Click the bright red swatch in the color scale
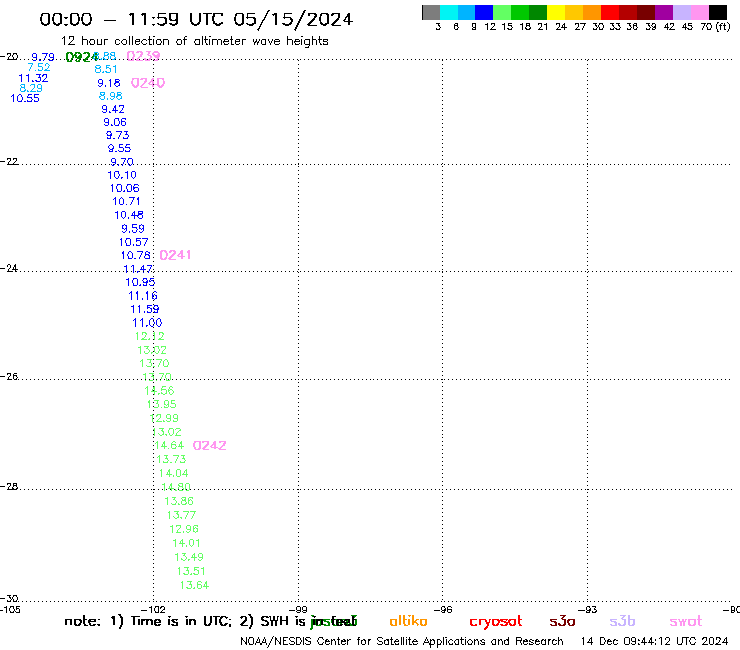The width and height of the screenshot is (740, 650). (610, 12)
